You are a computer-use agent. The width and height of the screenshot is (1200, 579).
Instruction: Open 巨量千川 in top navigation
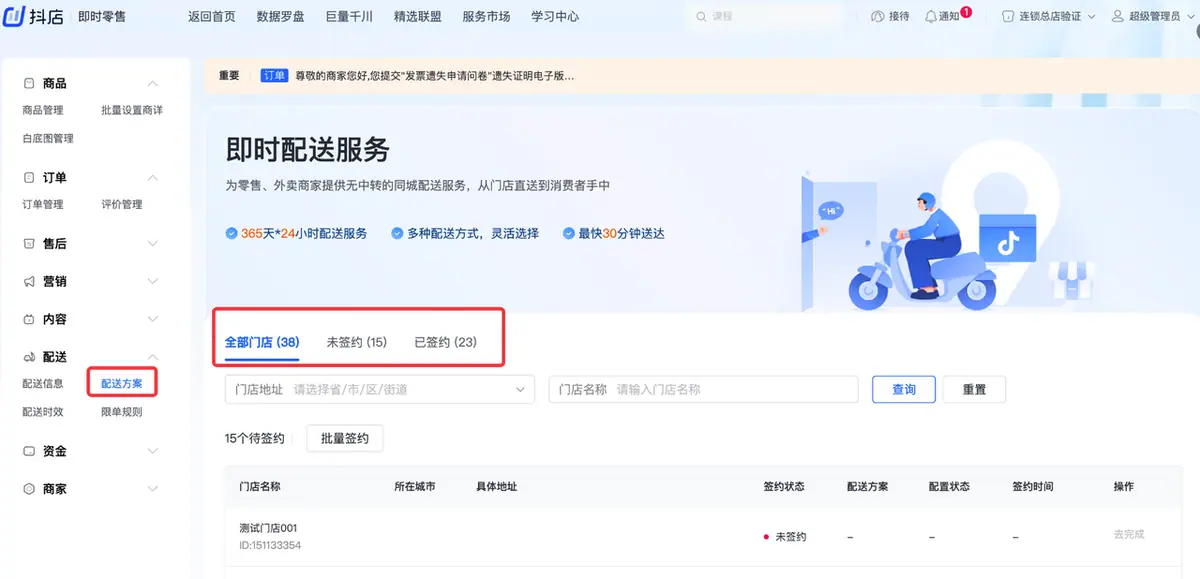click(350, 17)
